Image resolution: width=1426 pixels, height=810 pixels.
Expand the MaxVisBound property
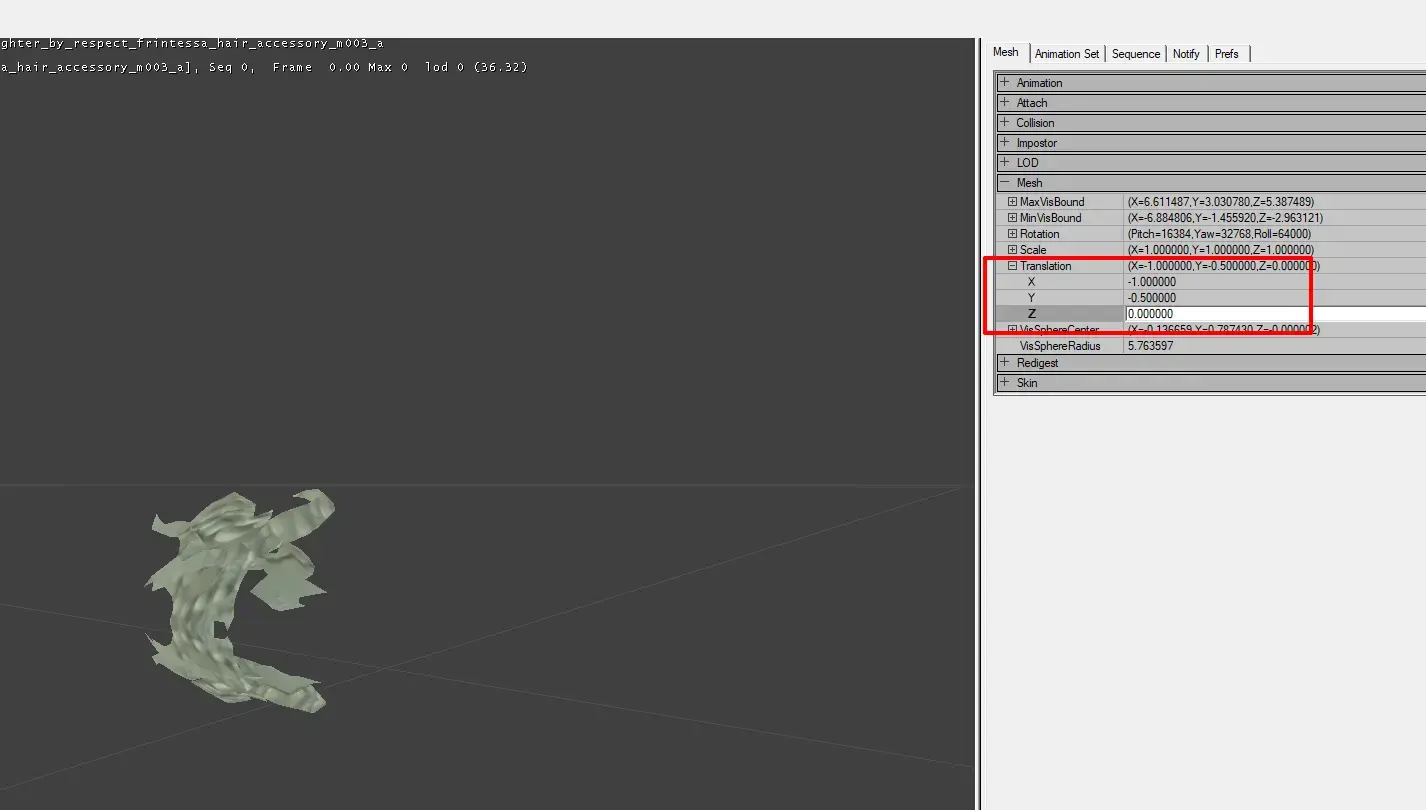pos(1012,202)
